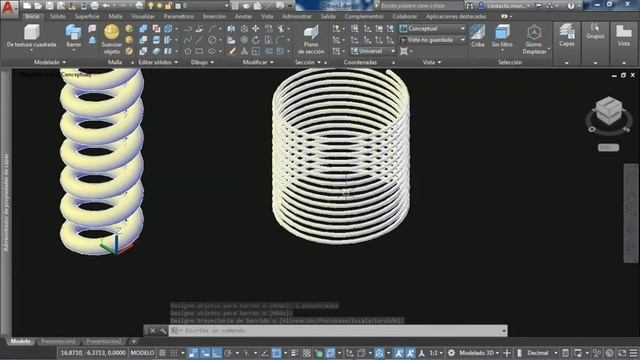
Task: Click the Sin filtro selection filter
Action: 502,36
